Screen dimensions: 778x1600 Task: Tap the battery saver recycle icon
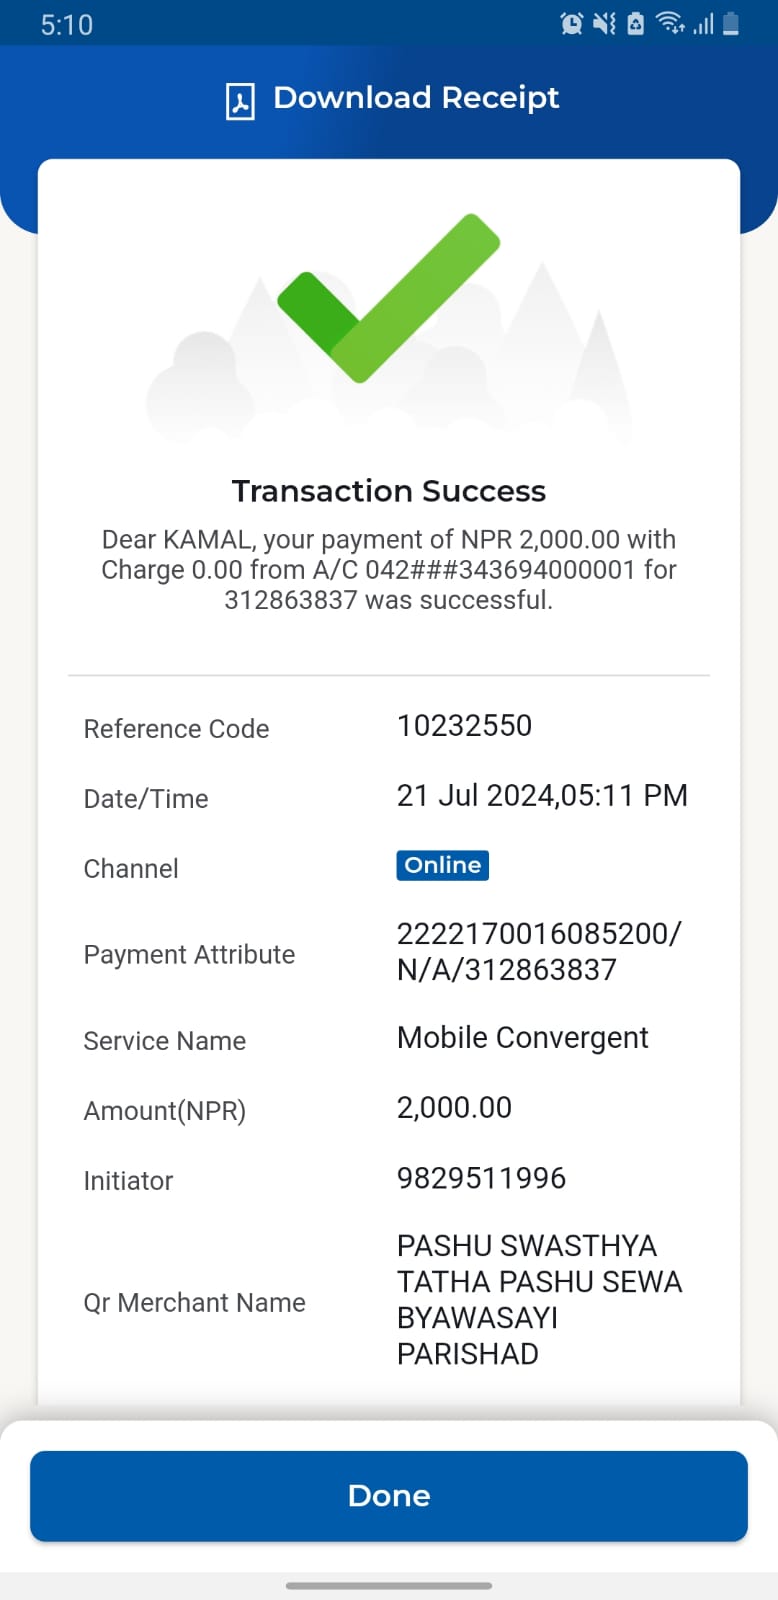636,23
